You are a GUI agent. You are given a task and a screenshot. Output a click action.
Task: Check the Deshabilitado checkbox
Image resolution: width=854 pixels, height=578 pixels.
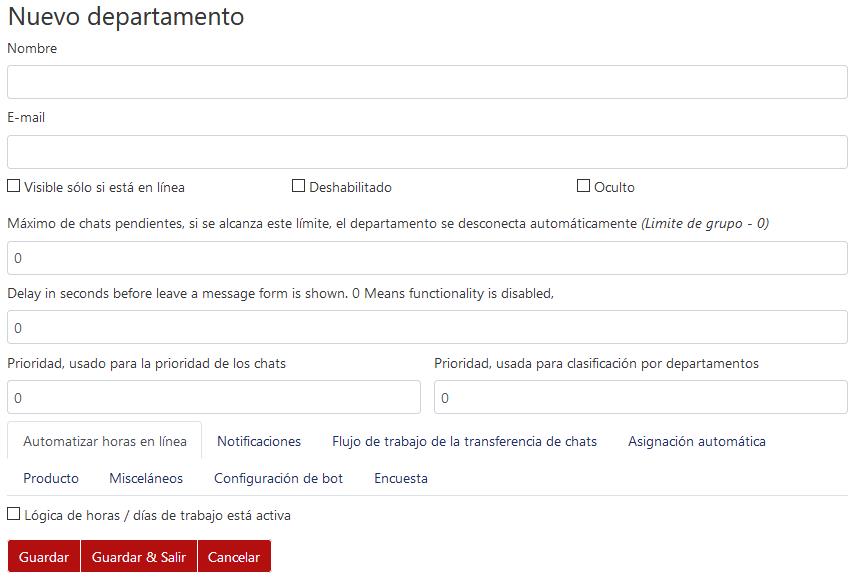coord(298,186)
